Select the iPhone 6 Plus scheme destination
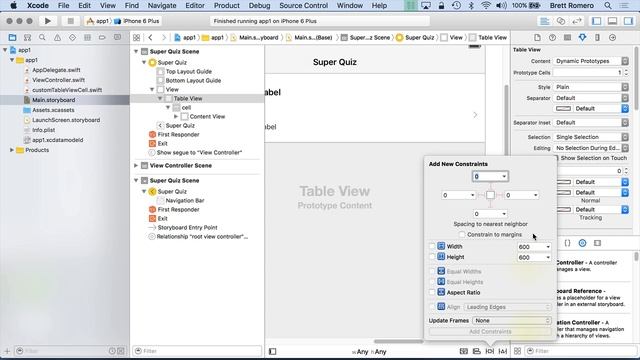Screen dimensions: 640x360 (137, 21)
